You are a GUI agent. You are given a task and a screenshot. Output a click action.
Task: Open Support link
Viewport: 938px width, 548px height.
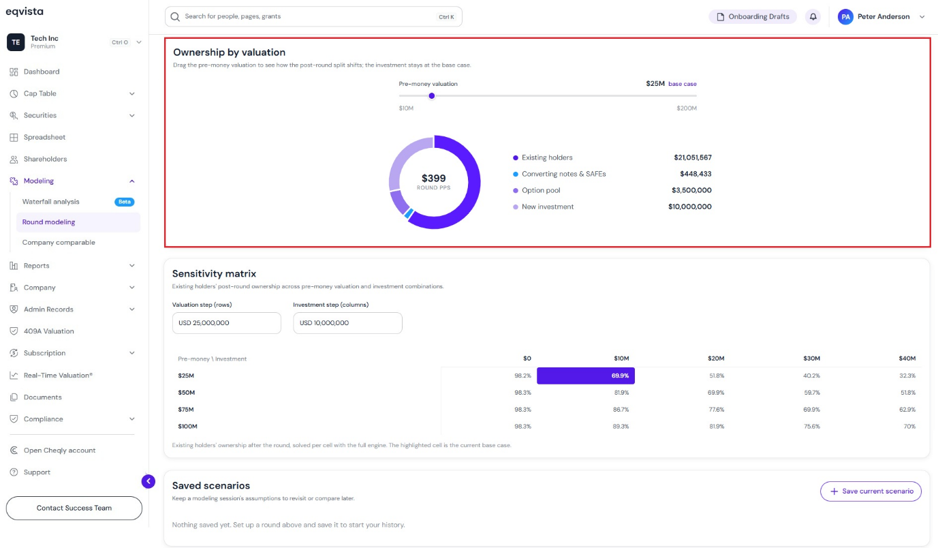point(36,472)
